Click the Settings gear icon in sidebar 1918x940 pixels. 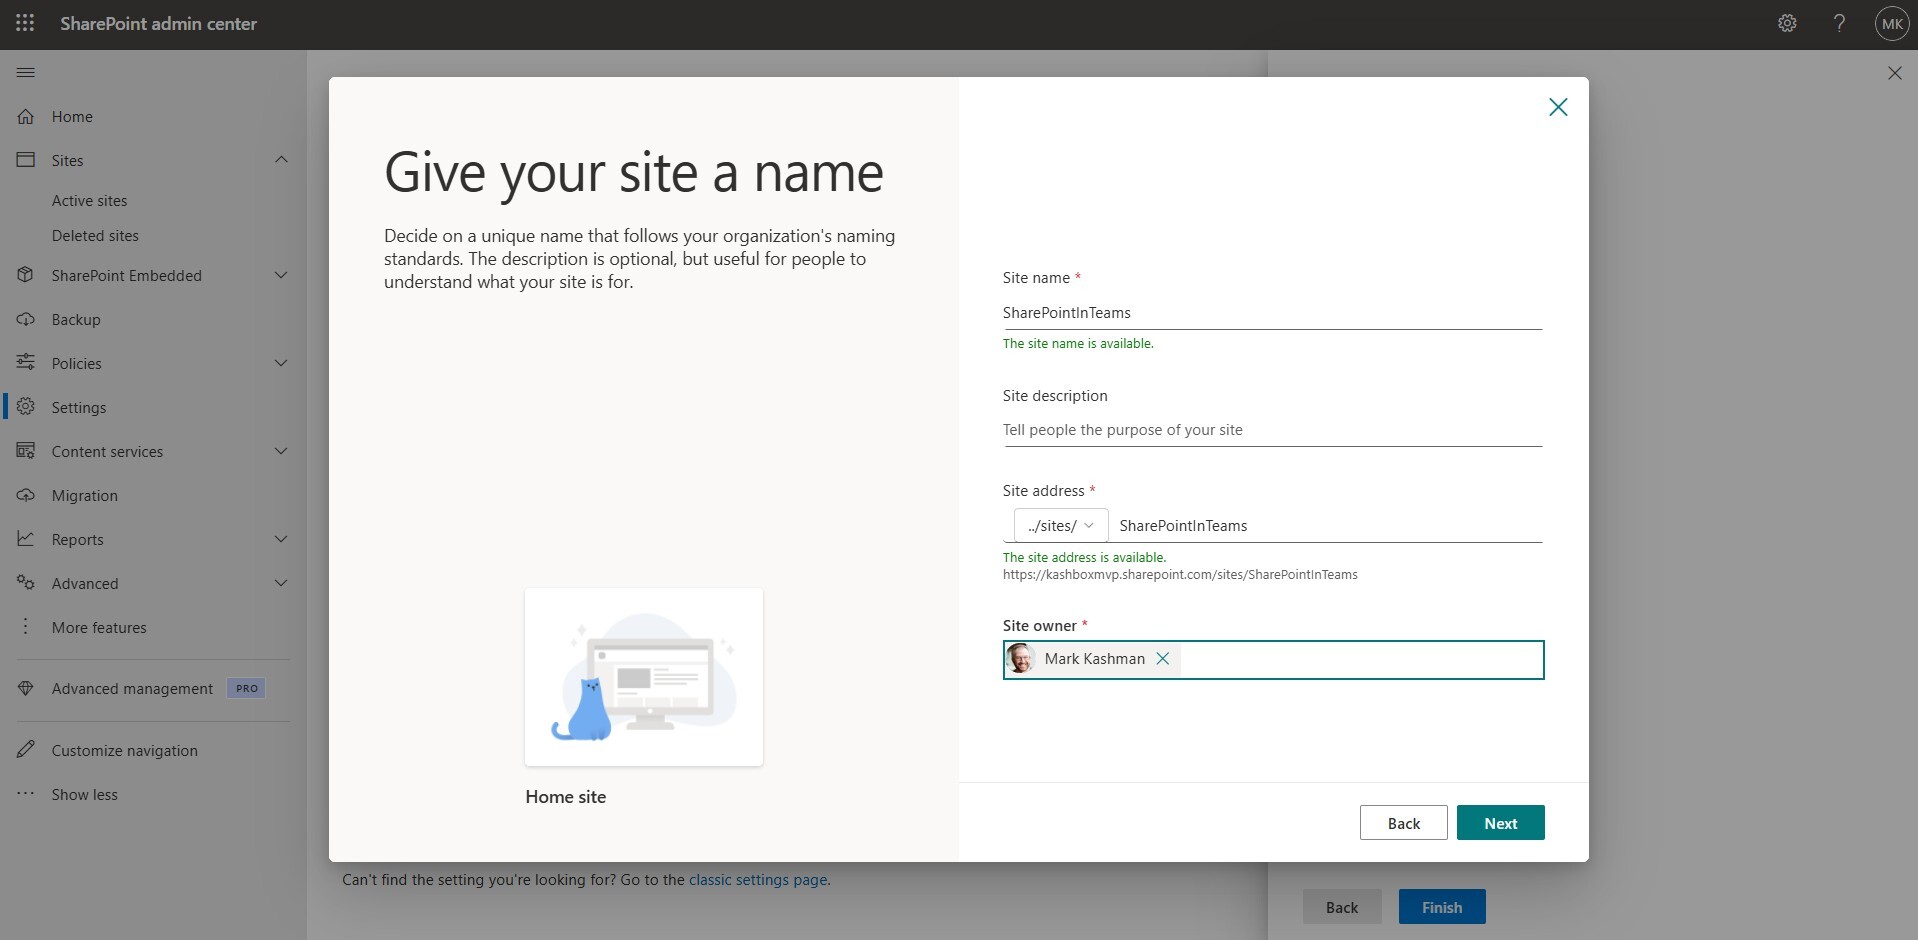point(26,406)
